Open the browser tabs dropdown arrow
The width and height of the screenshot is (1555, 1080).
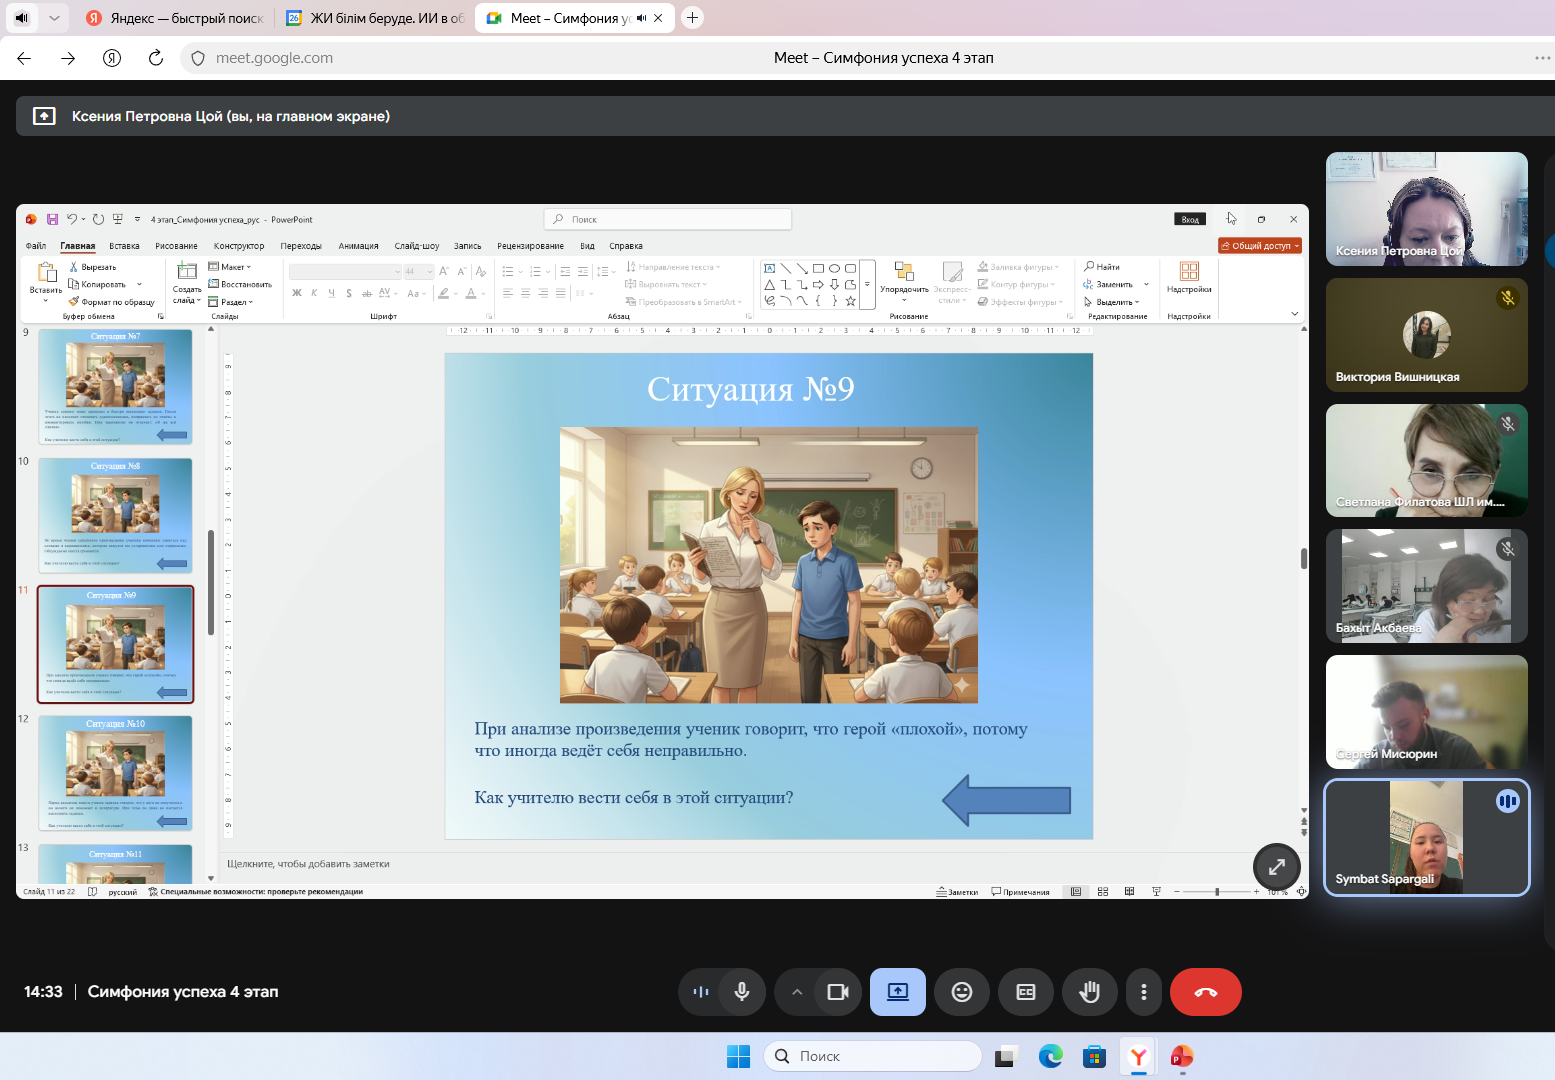54,18
